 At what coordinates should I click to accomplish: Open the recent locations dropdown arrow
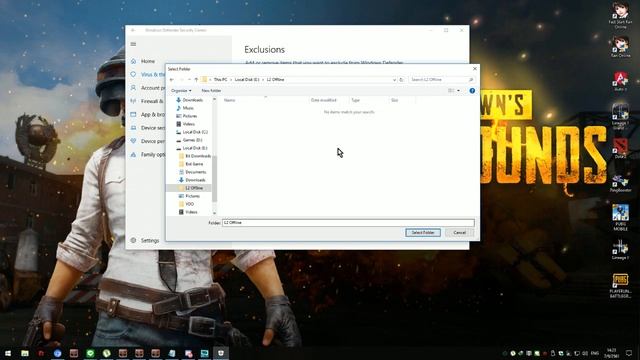pos(189,80)
